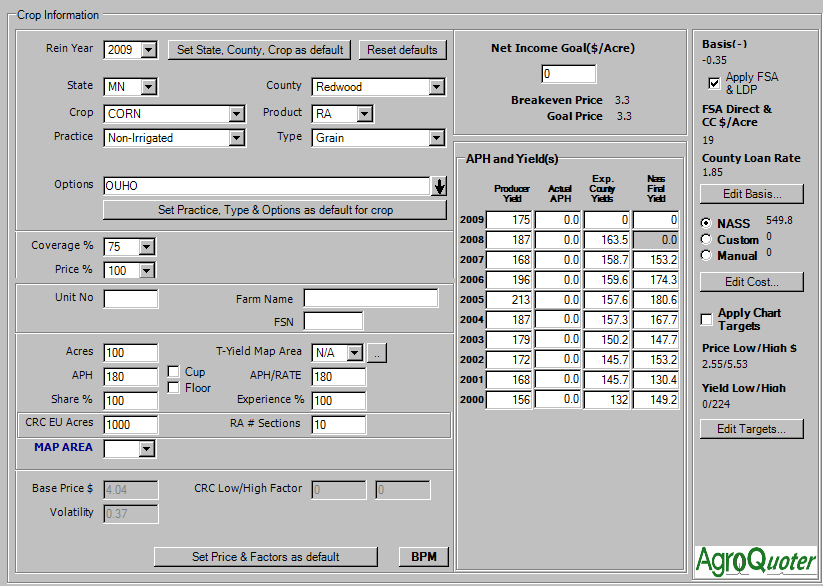
Task: Click the RA # Sections field
Action: pos(339,425)
